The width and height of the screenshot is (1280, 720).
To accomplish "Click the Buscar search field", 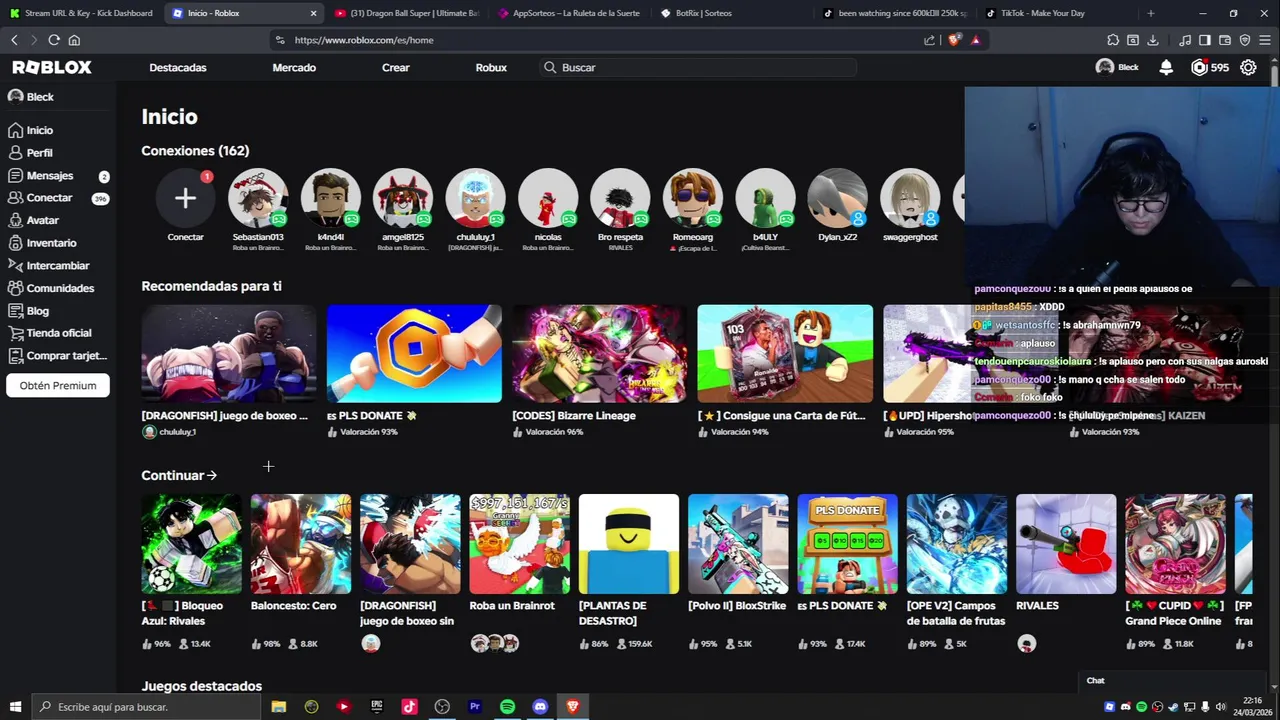I will 697,67.
